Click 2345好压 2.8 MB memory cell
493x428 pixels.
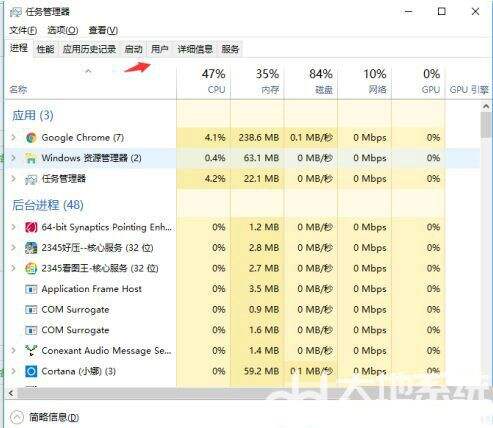257,248
